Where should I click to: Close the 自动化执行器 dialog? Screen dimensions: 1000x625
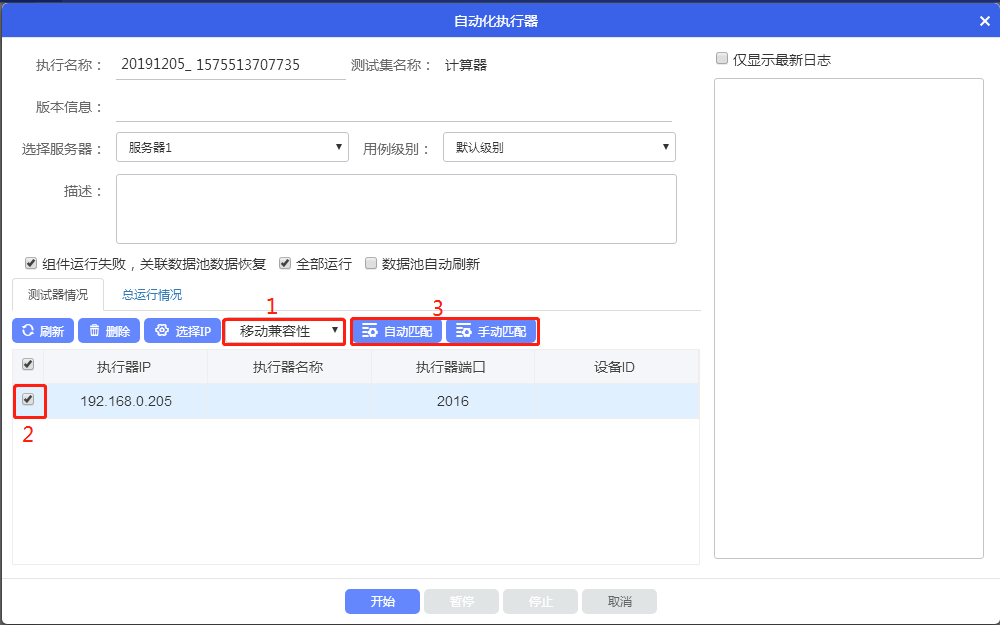(x=984, y=20)
